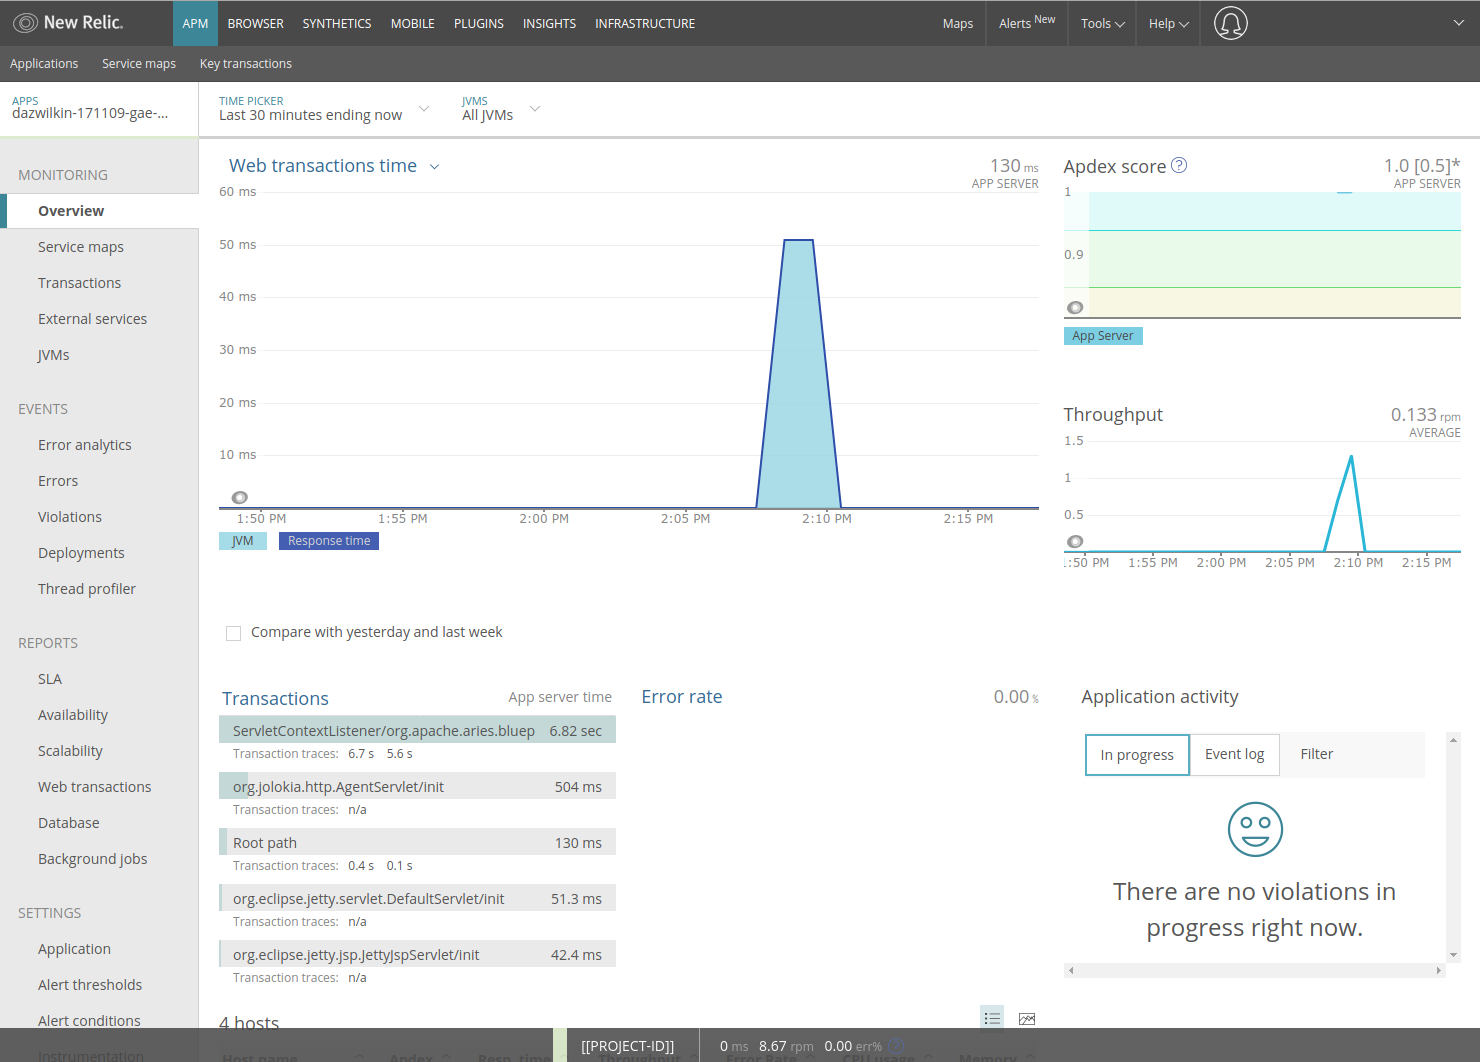Viewport: 1480px width, 1062px height.
Task: Open the ServletContextListener transaction row
Action: point(417,730)
